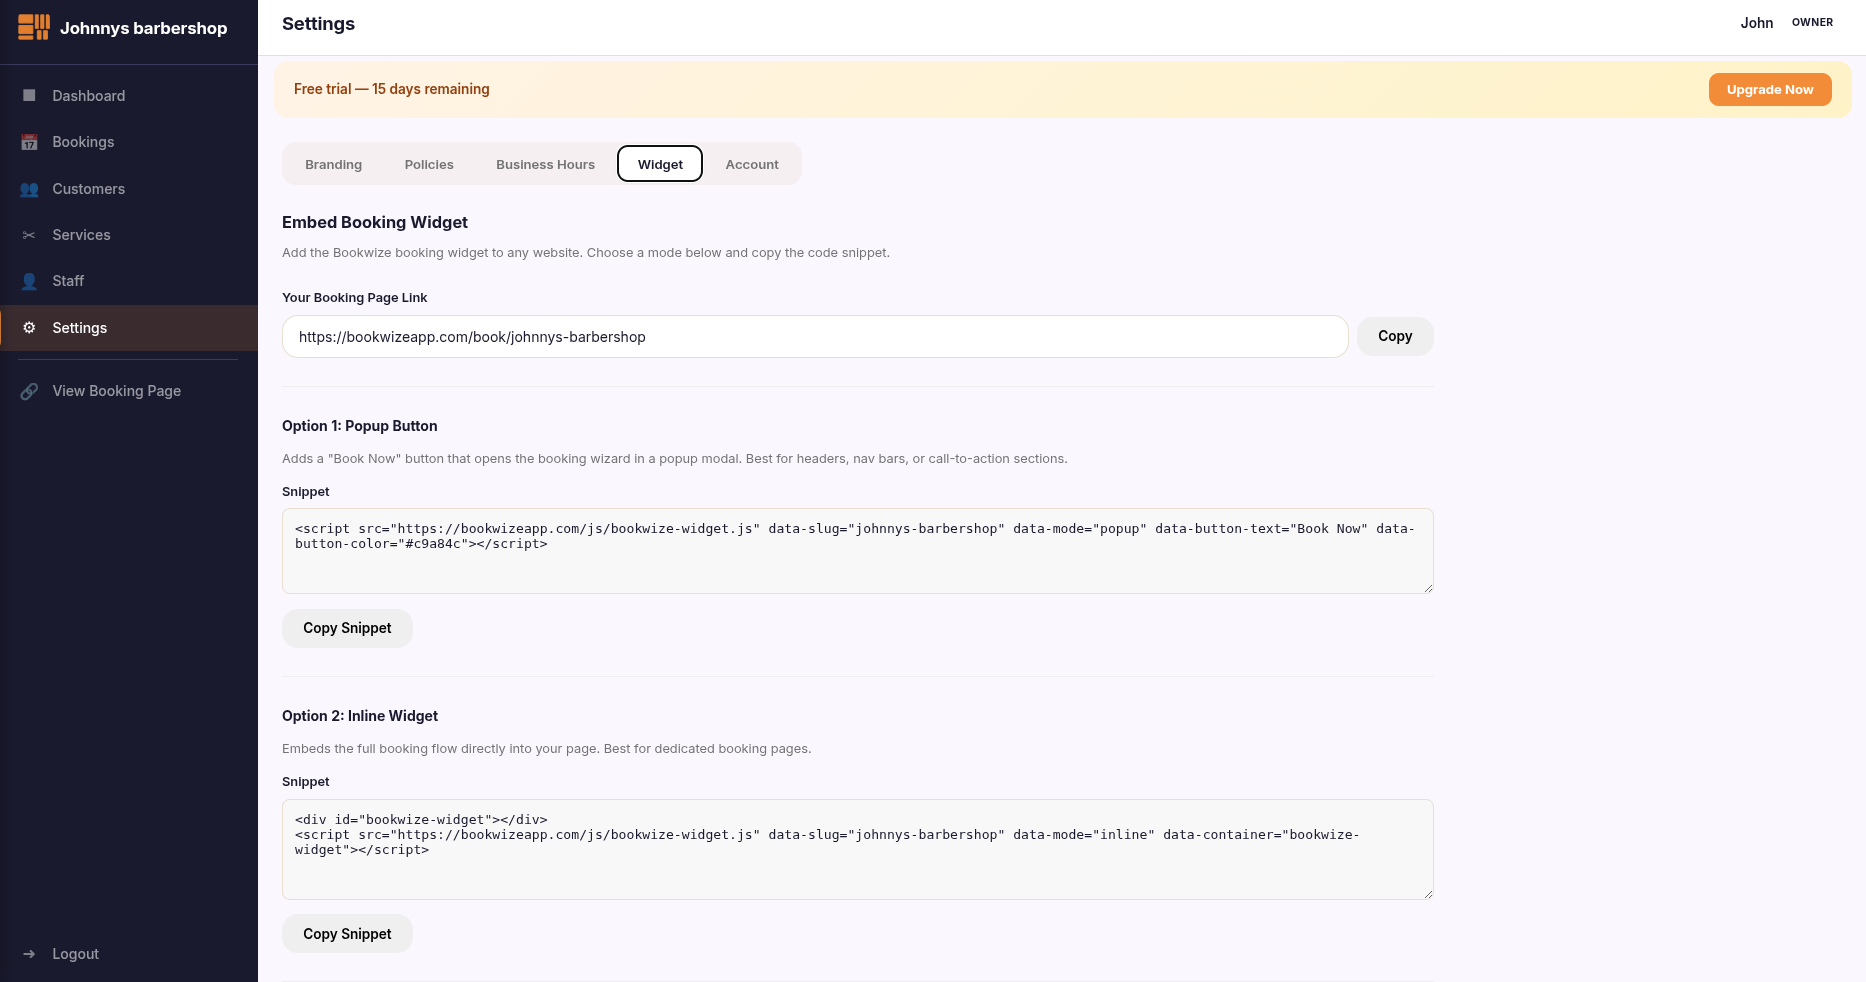The height and width of the screenshot is (982, 1866).
Task: Navigate to Staff page
Action: coord(129,281)
